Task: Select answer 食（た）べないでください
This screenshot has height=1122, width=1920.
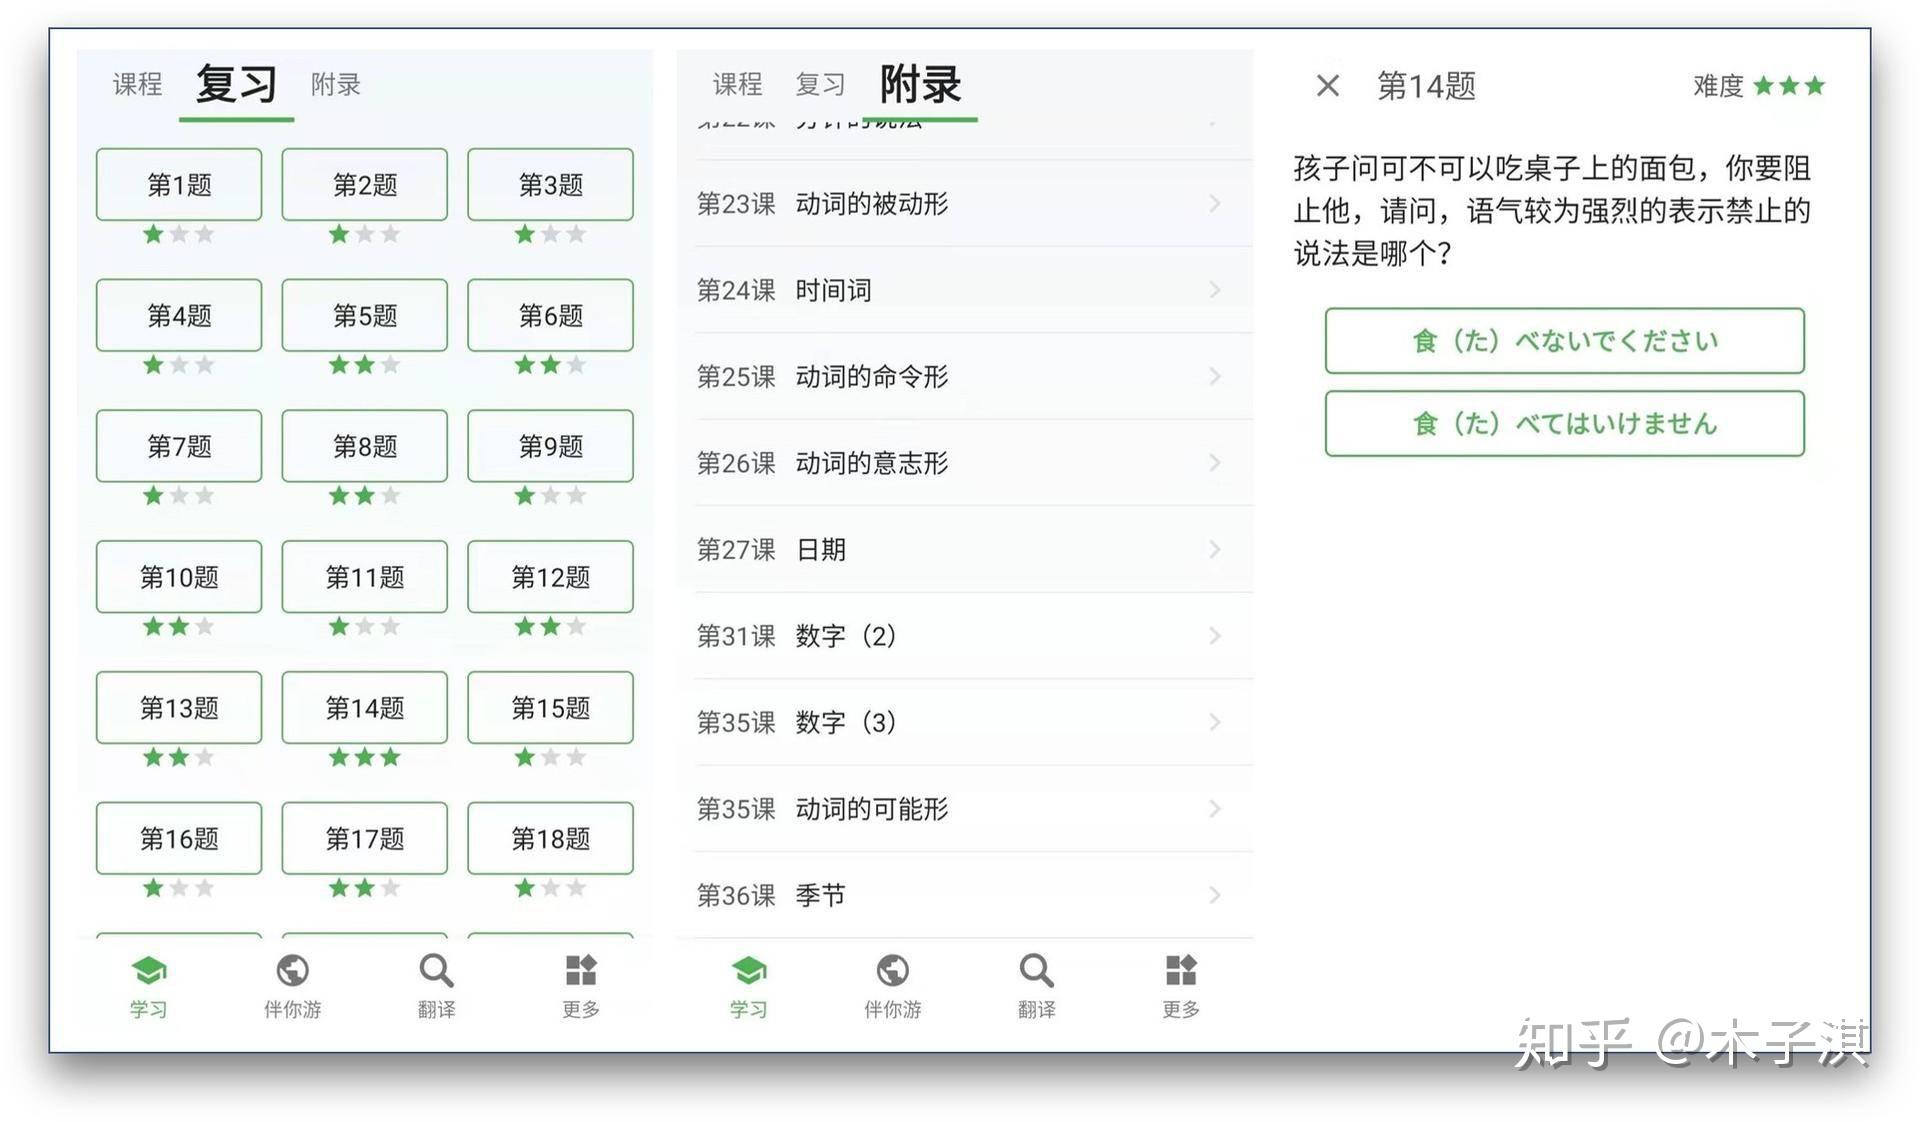Action: 1564,341
